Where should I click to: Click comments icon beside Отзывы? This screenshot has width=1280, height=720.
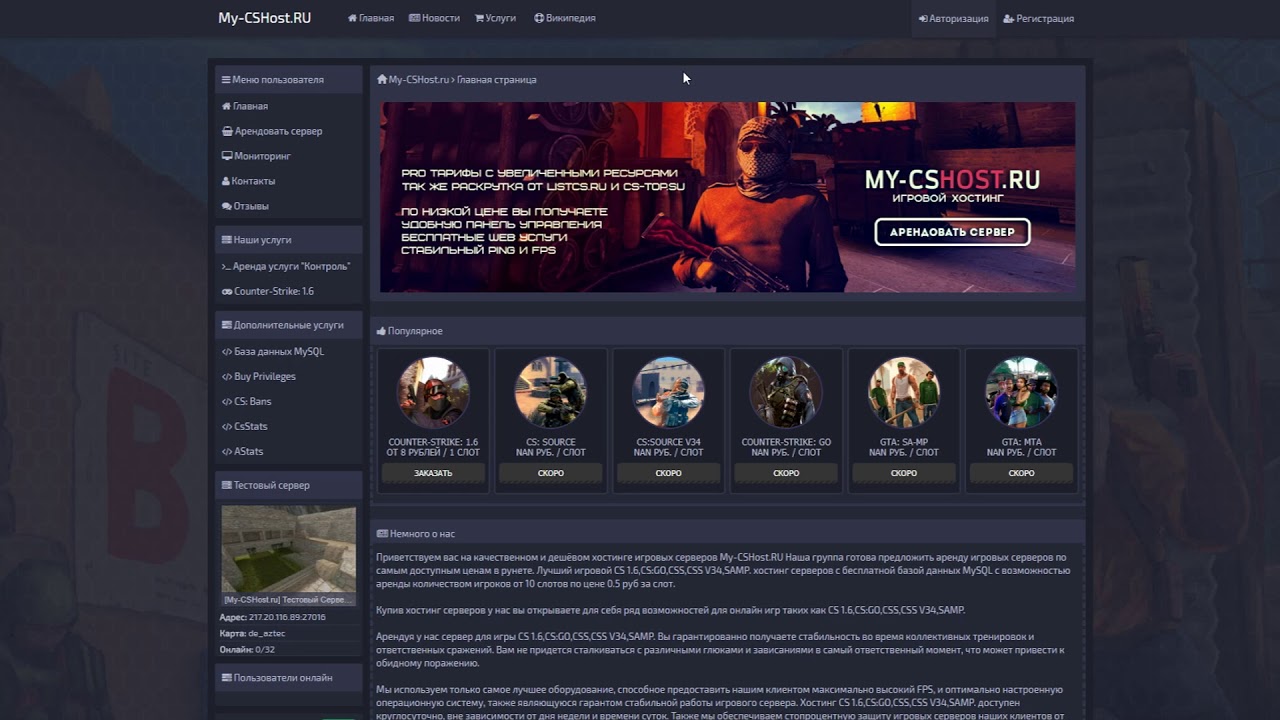(x=227, y=206)
